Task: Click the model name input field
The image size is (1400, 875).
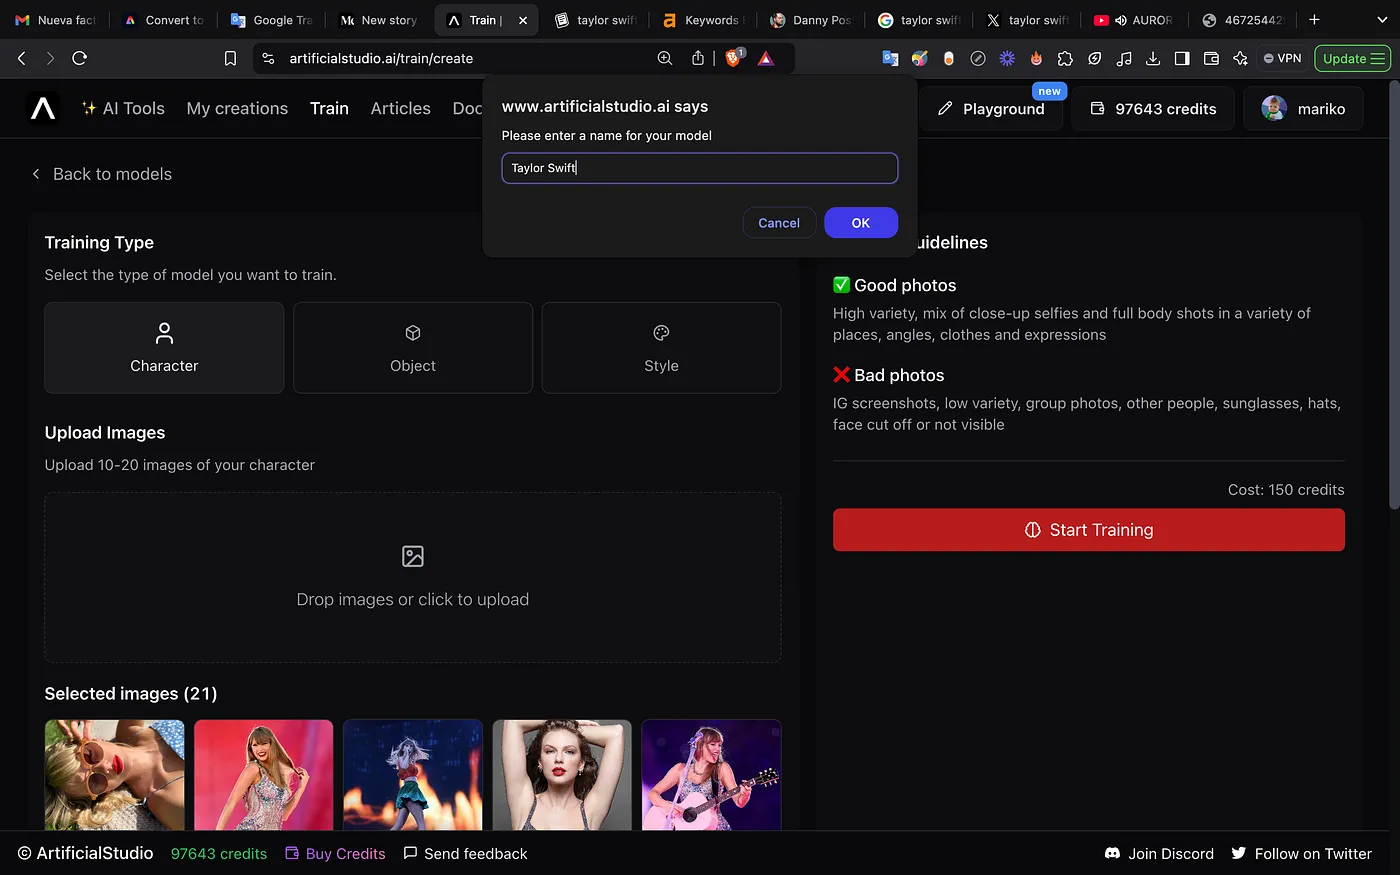Action: tap(699, 168)
